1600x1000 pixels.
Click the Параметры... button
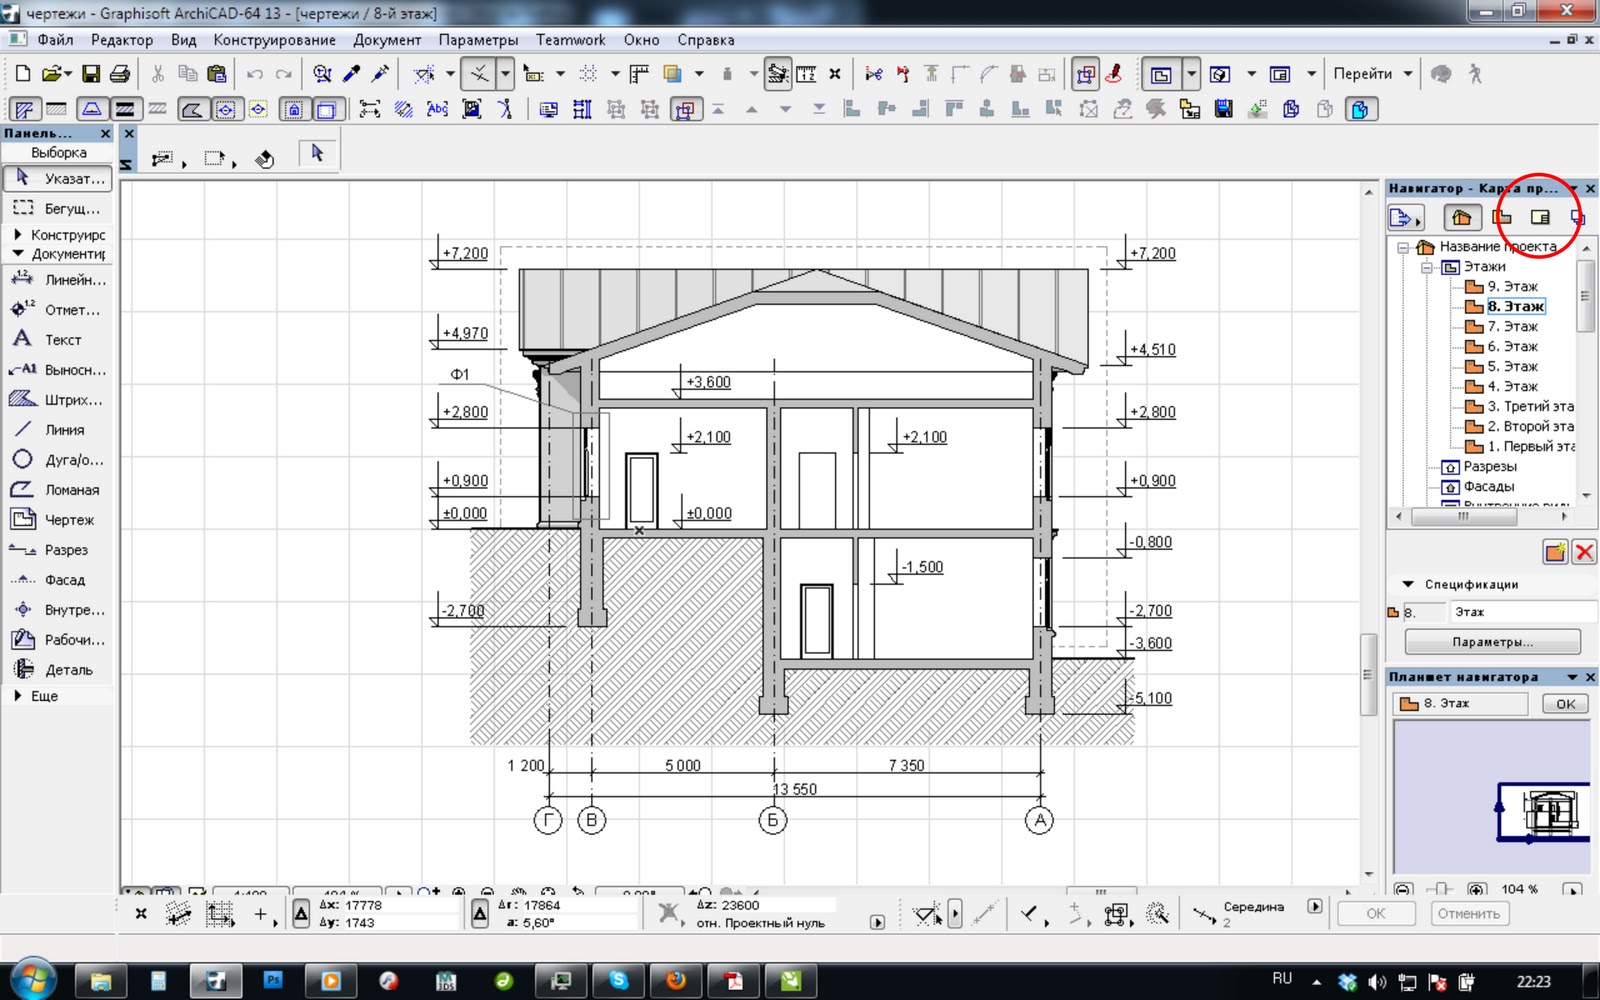point(1492,642)
